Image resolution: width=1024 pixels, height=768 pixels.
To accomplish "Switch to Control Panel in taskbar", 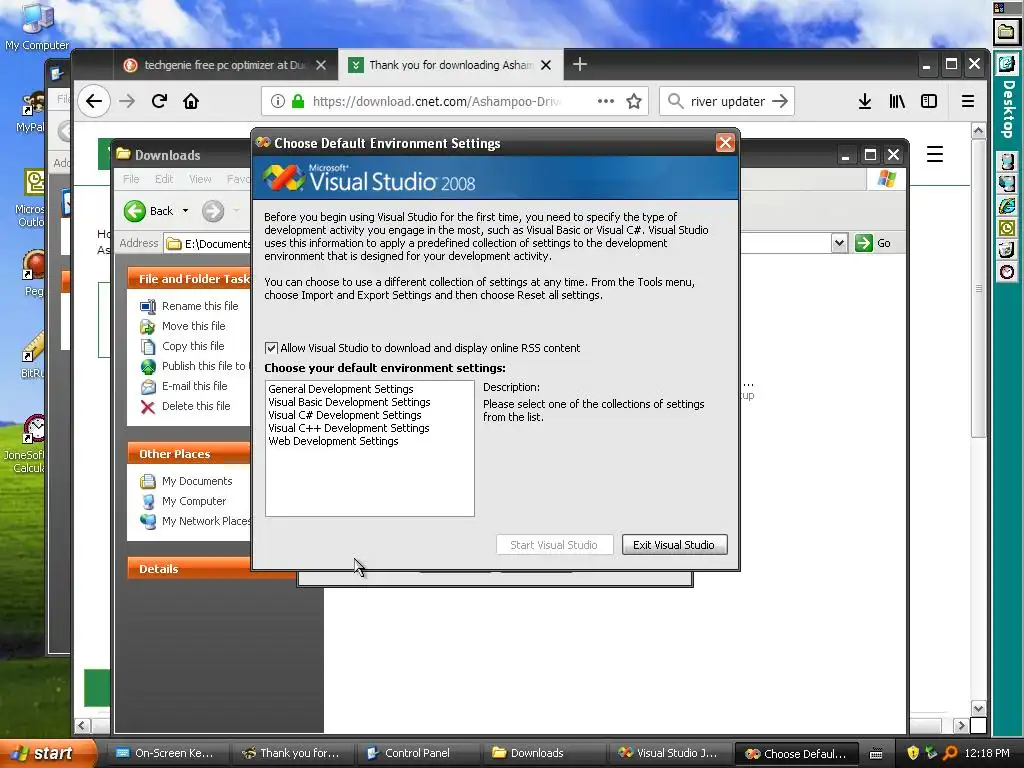I will (x=417, y=753).
